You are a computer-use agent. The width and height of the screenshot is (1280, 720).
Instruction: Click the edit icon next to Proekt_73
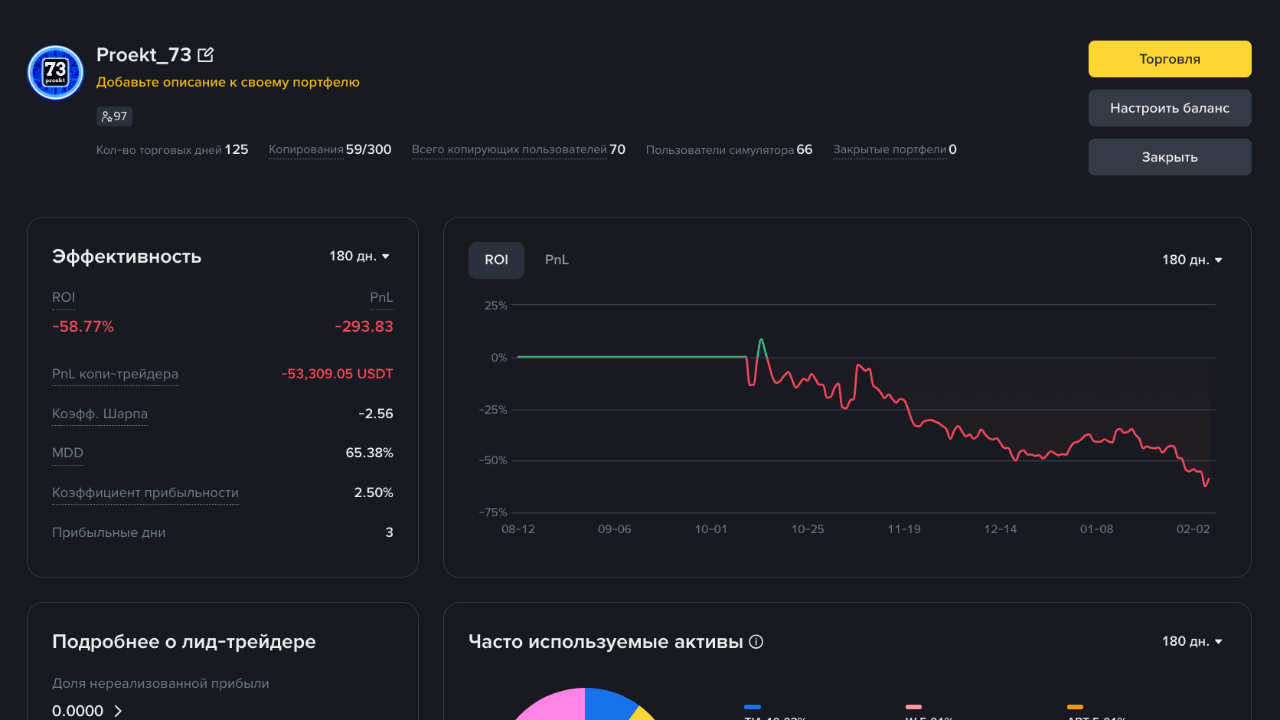pyautogui.click(x=206, y=55)
